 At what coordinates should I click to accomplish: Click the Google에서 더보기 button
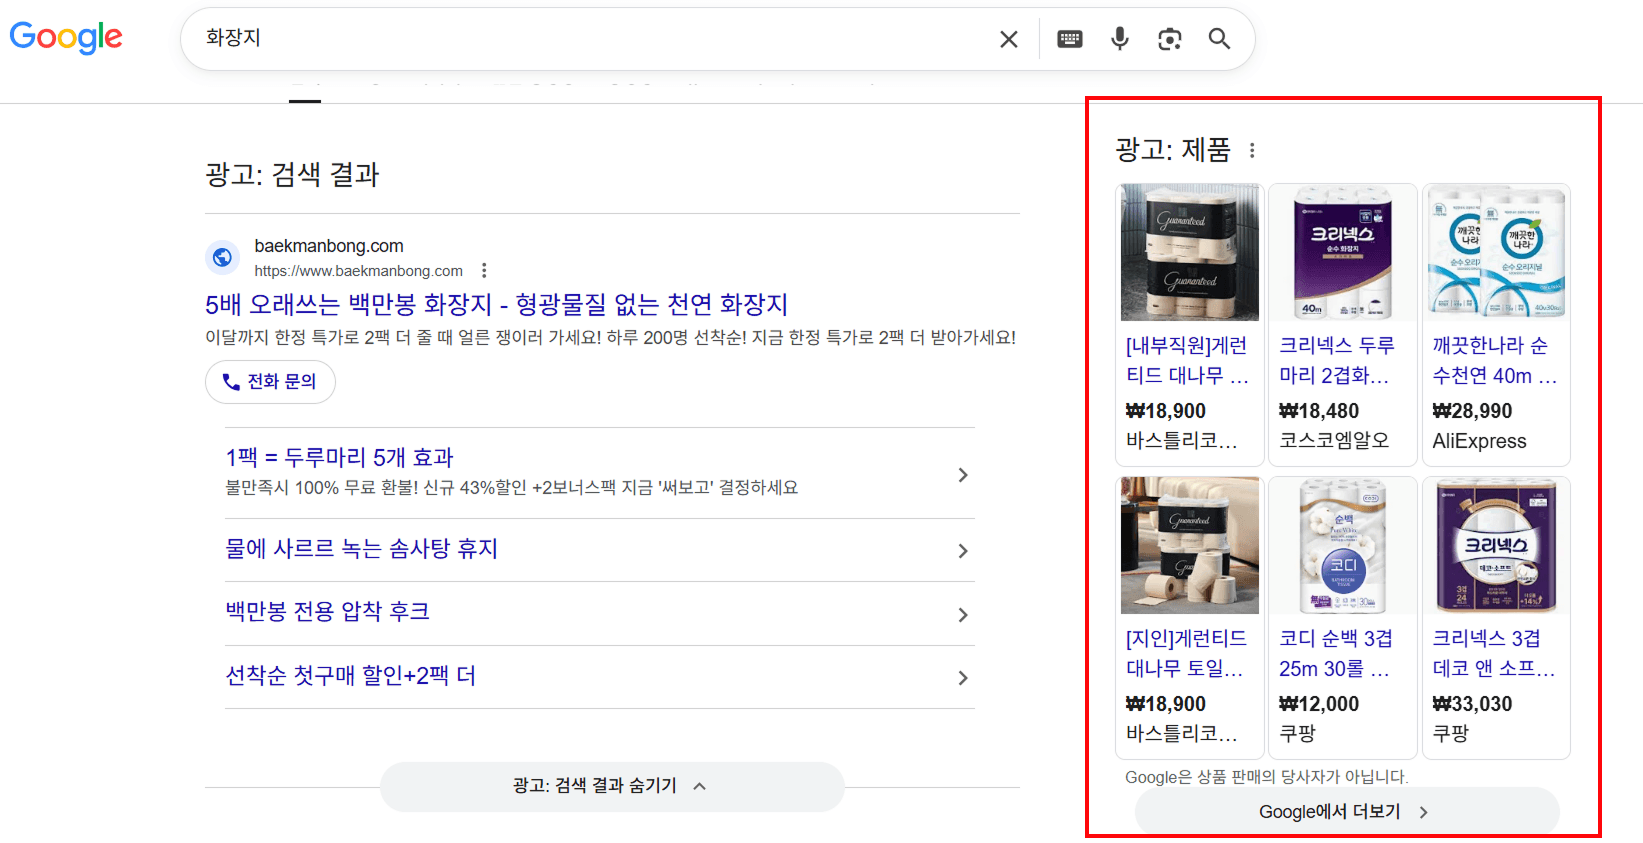click(1347, 812)
